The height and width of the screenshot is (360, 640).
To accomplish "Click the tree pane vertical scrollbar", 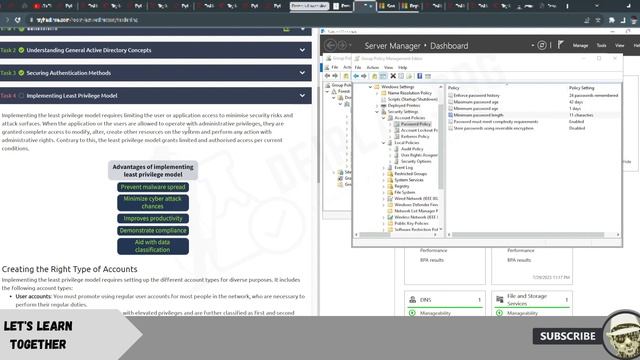I will coord(441,146).
